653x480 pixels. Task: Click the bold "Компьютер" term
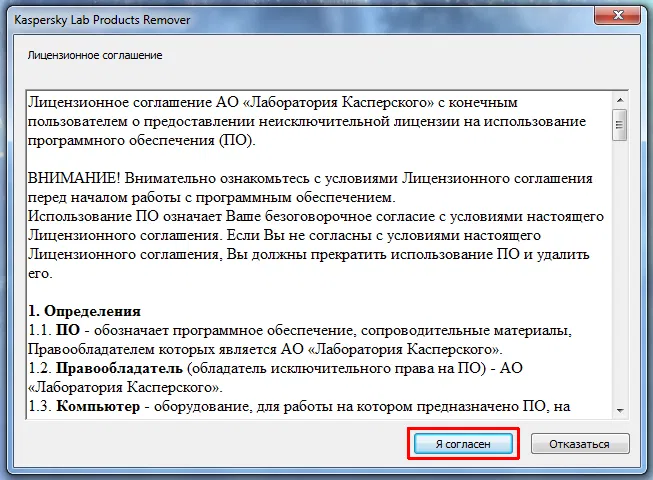click(x=98, y=406)
